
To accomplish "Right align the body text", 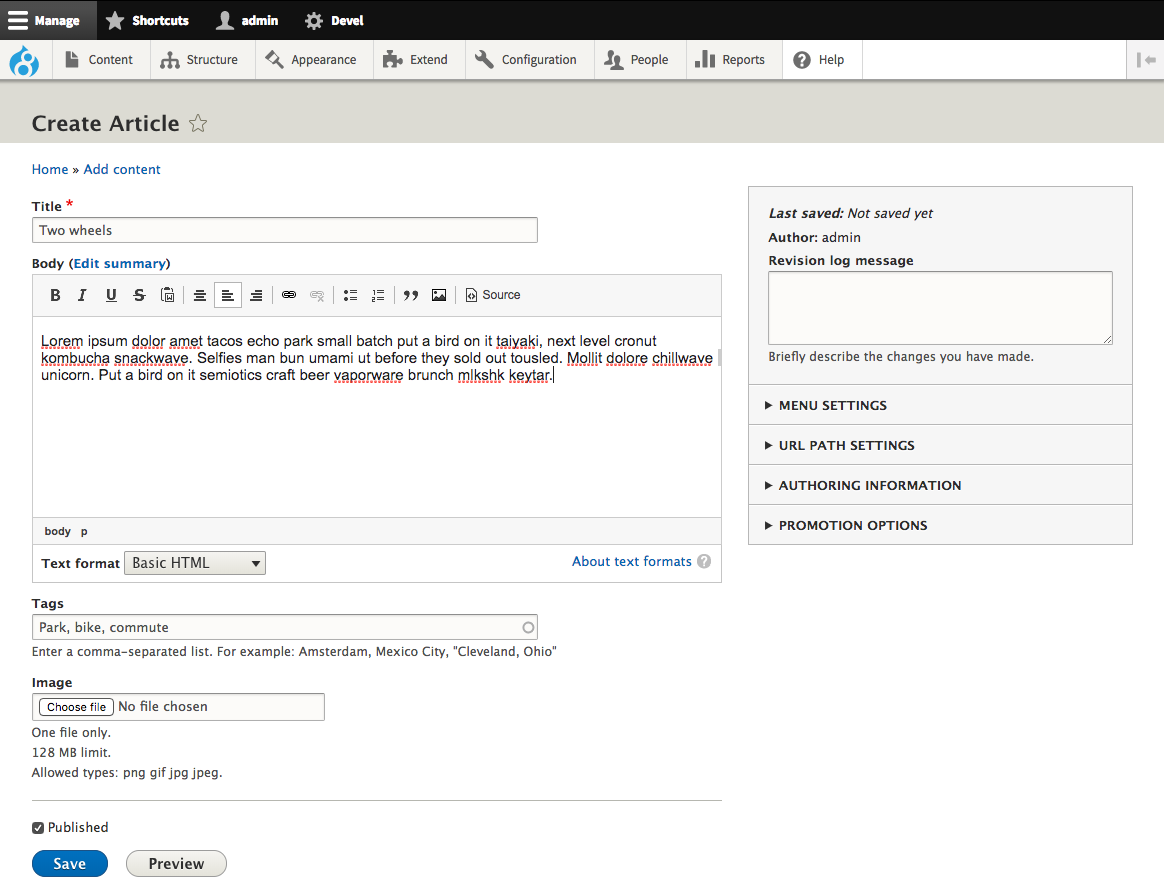I will point(256,295).
